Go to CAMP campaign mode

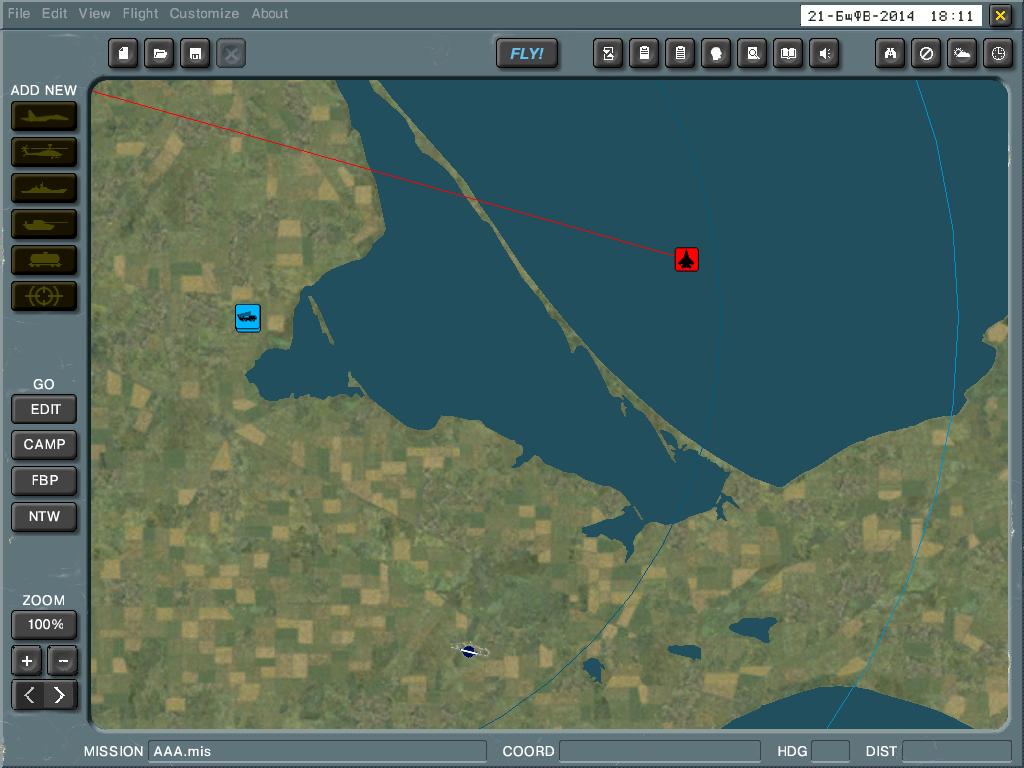[x=44, y=445]
